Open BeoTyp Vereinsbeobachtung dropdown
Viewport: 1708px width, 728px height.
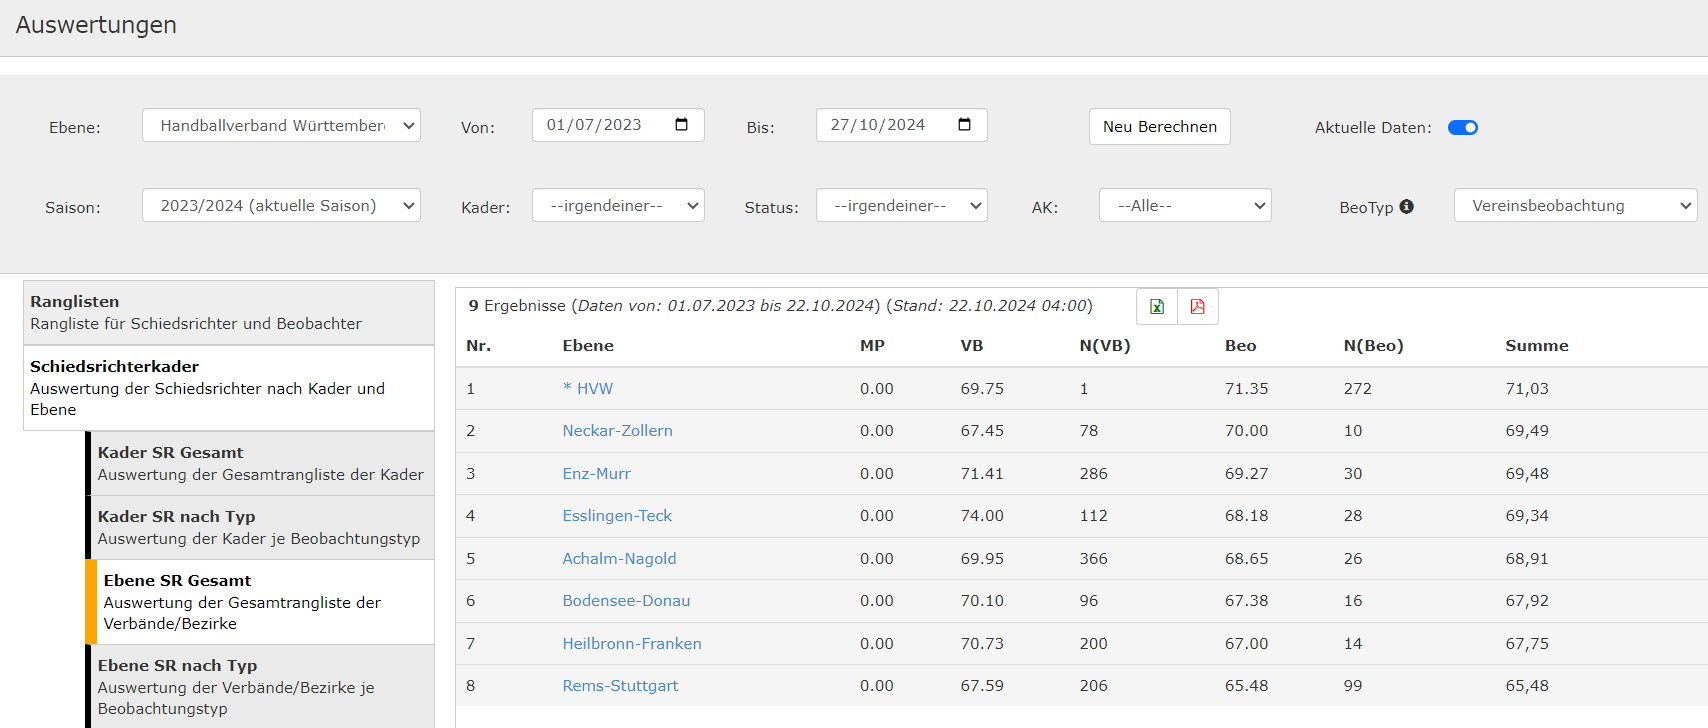coord(1575,206)
